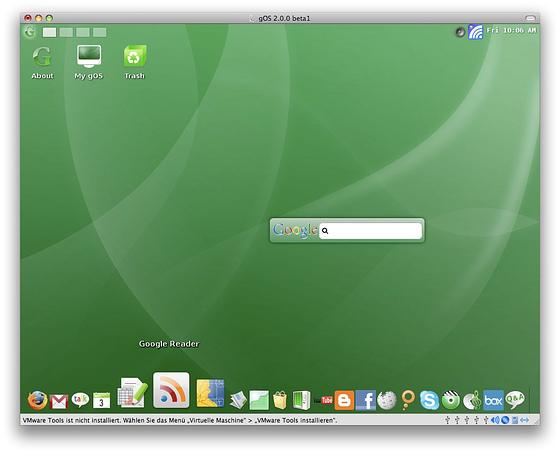Launch the green disc media player icon

click(x=450, y=400)
